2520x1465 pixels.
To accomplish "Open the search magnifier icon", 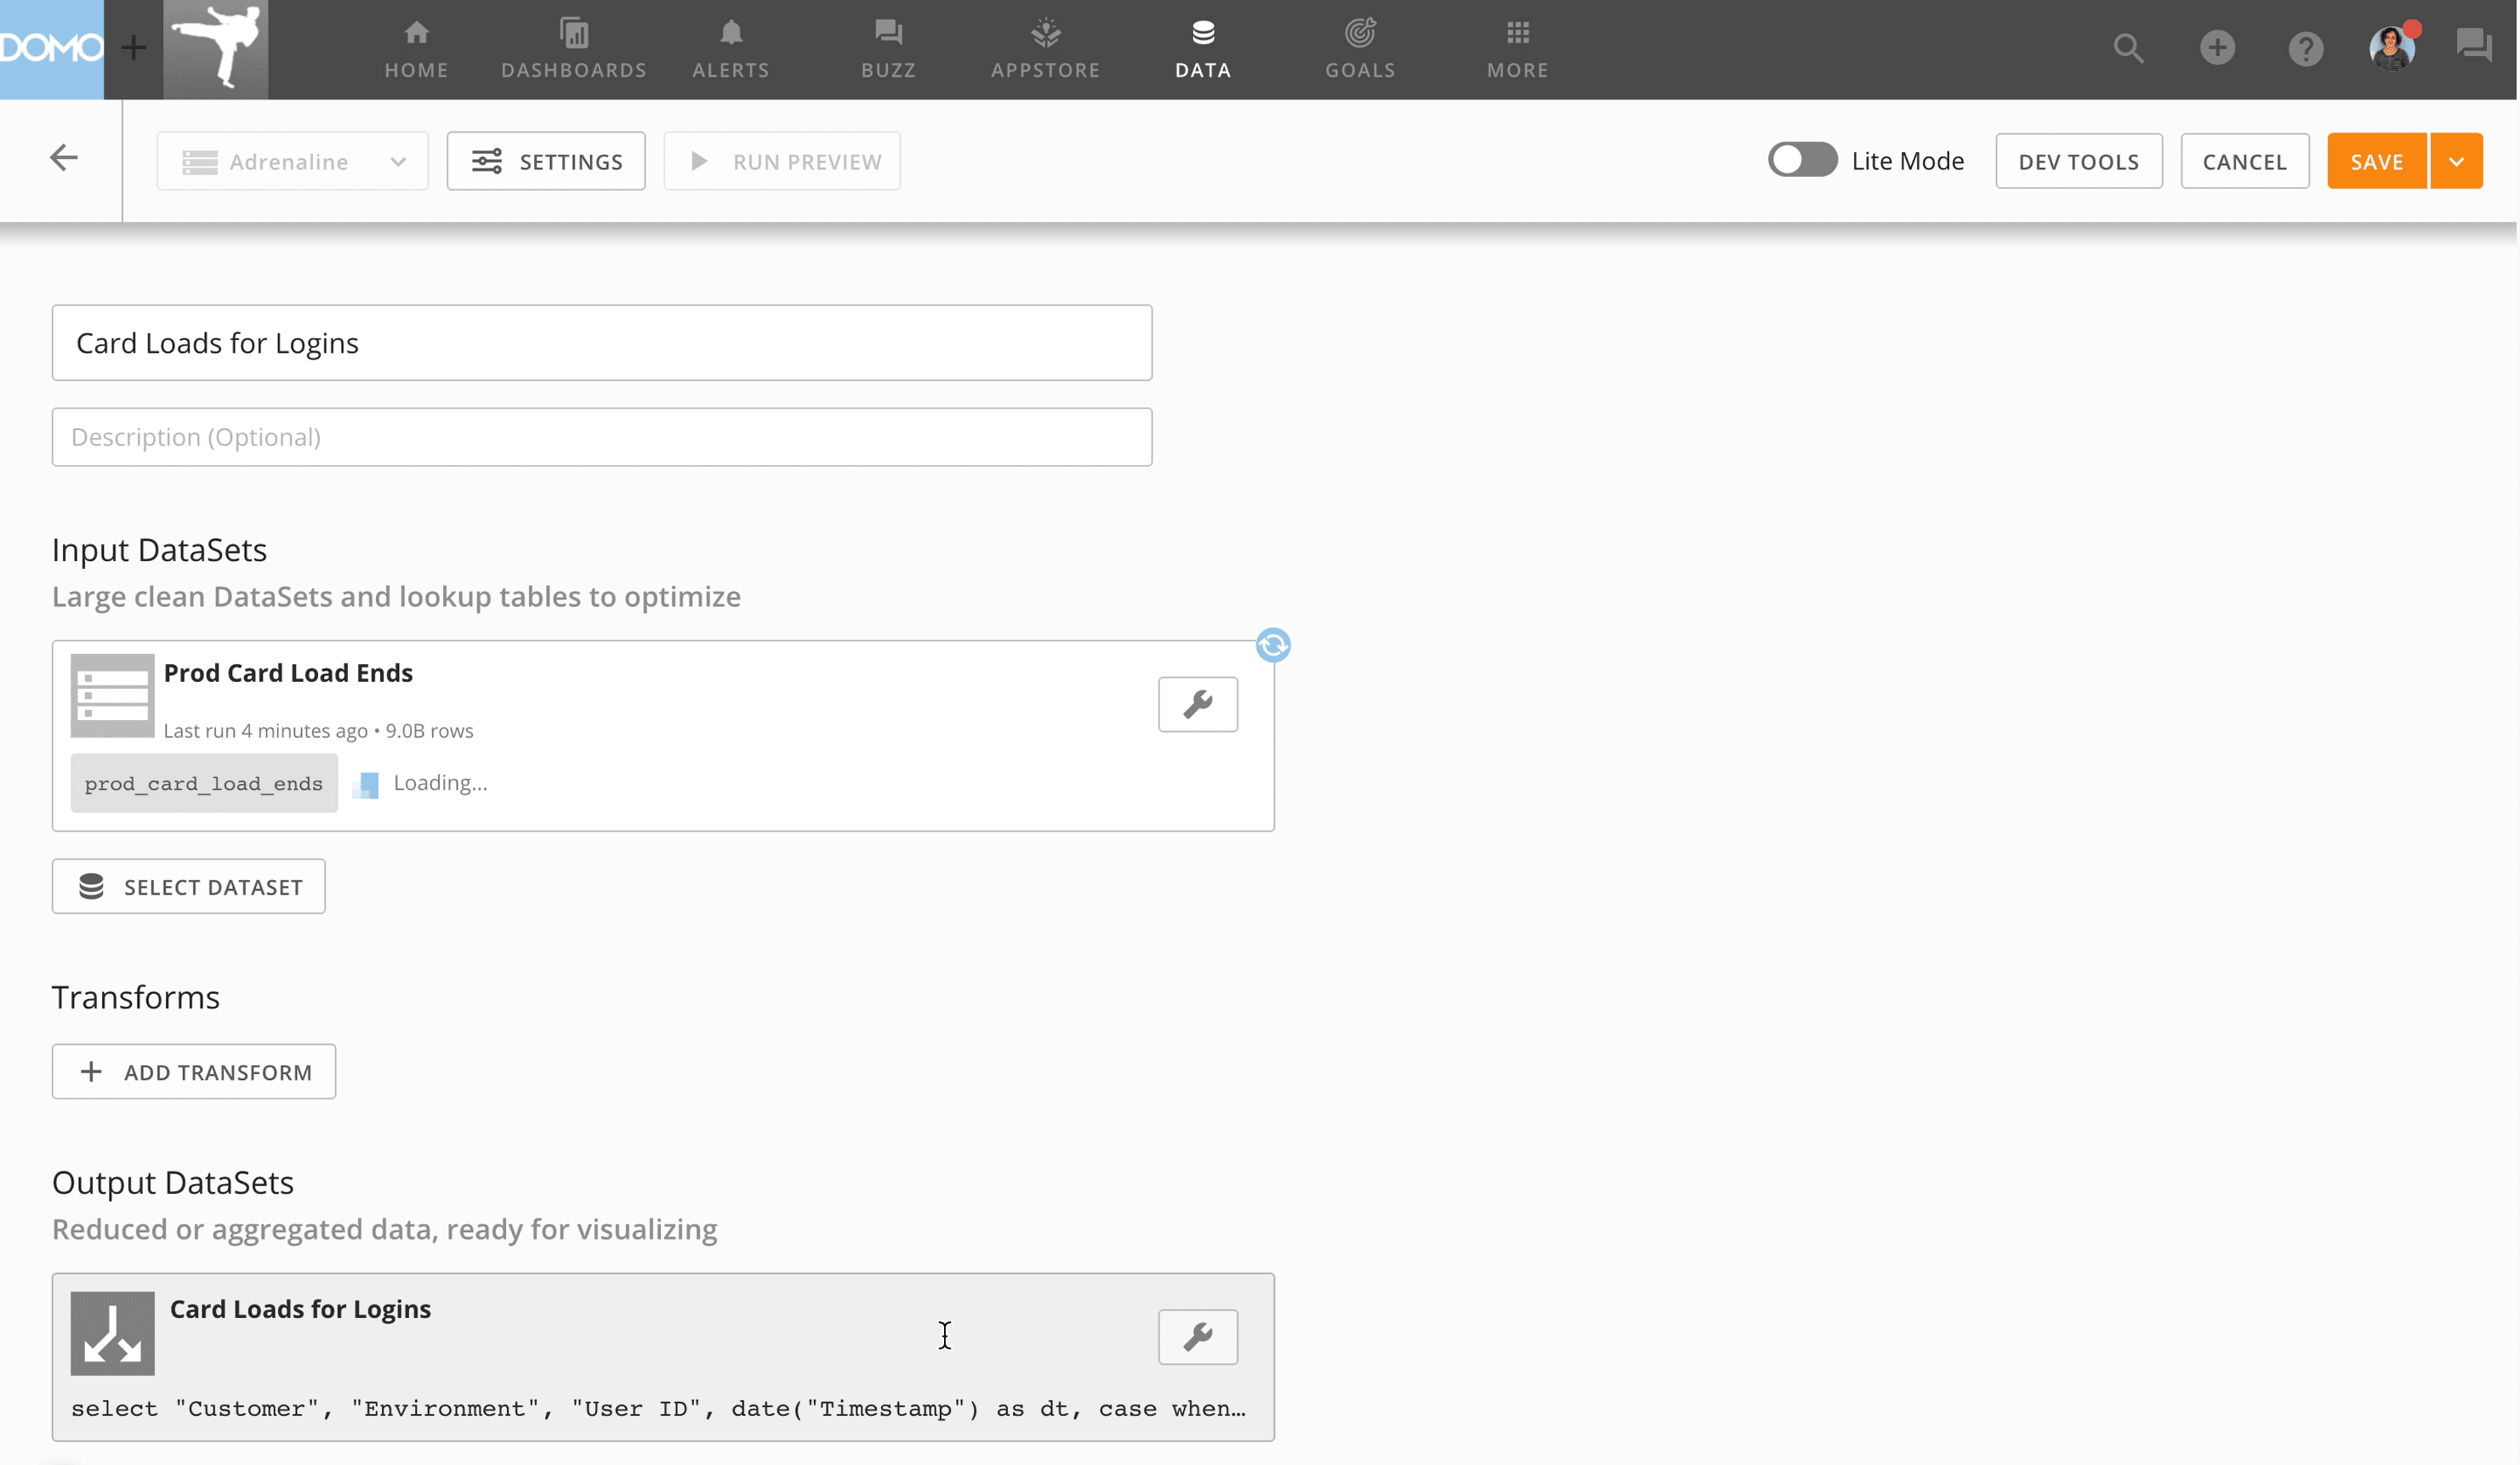I will coord(2128,48).
